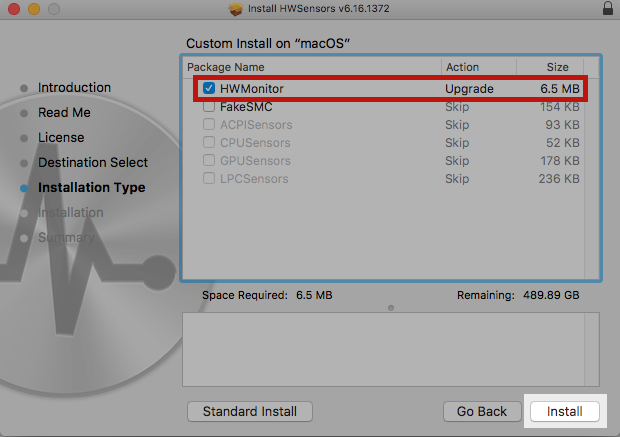Select the CPUSensors row name
The image size is (620, 437).
(254, 143)
